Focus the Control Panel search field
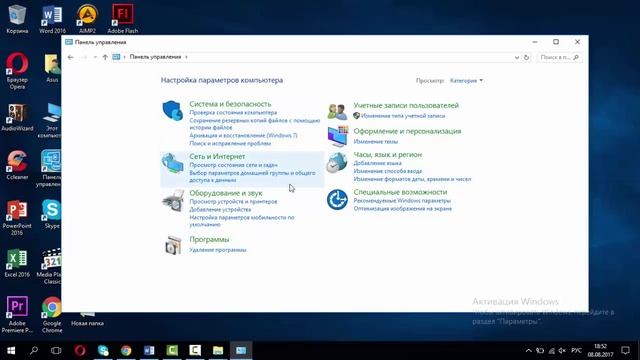The height and width of the screenshot is (360, 640). tap(560, 58)
